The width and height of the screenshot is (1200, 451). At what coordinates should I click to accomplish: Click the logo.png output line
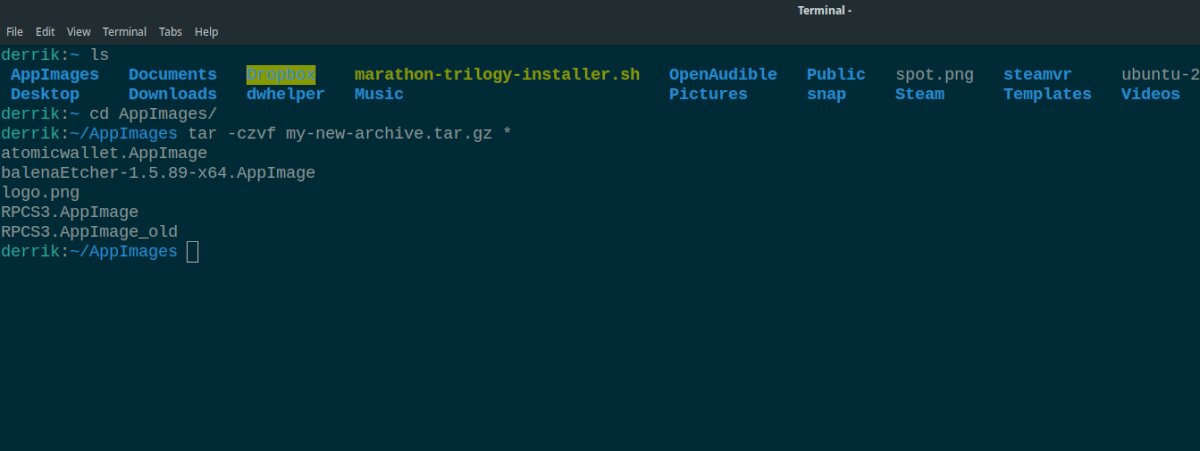point(40,193)
